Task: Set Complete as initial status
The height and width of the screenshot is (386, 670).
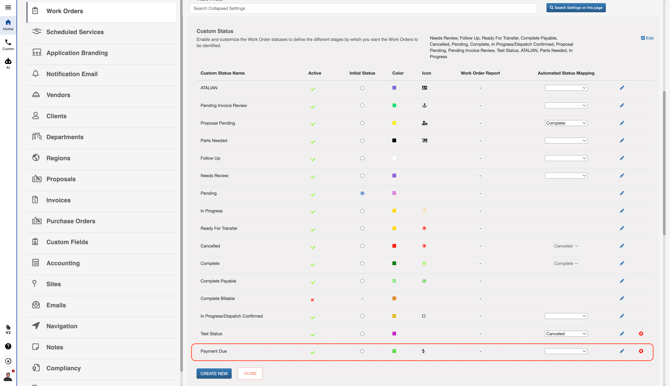Action: click(x=362, y=263)
